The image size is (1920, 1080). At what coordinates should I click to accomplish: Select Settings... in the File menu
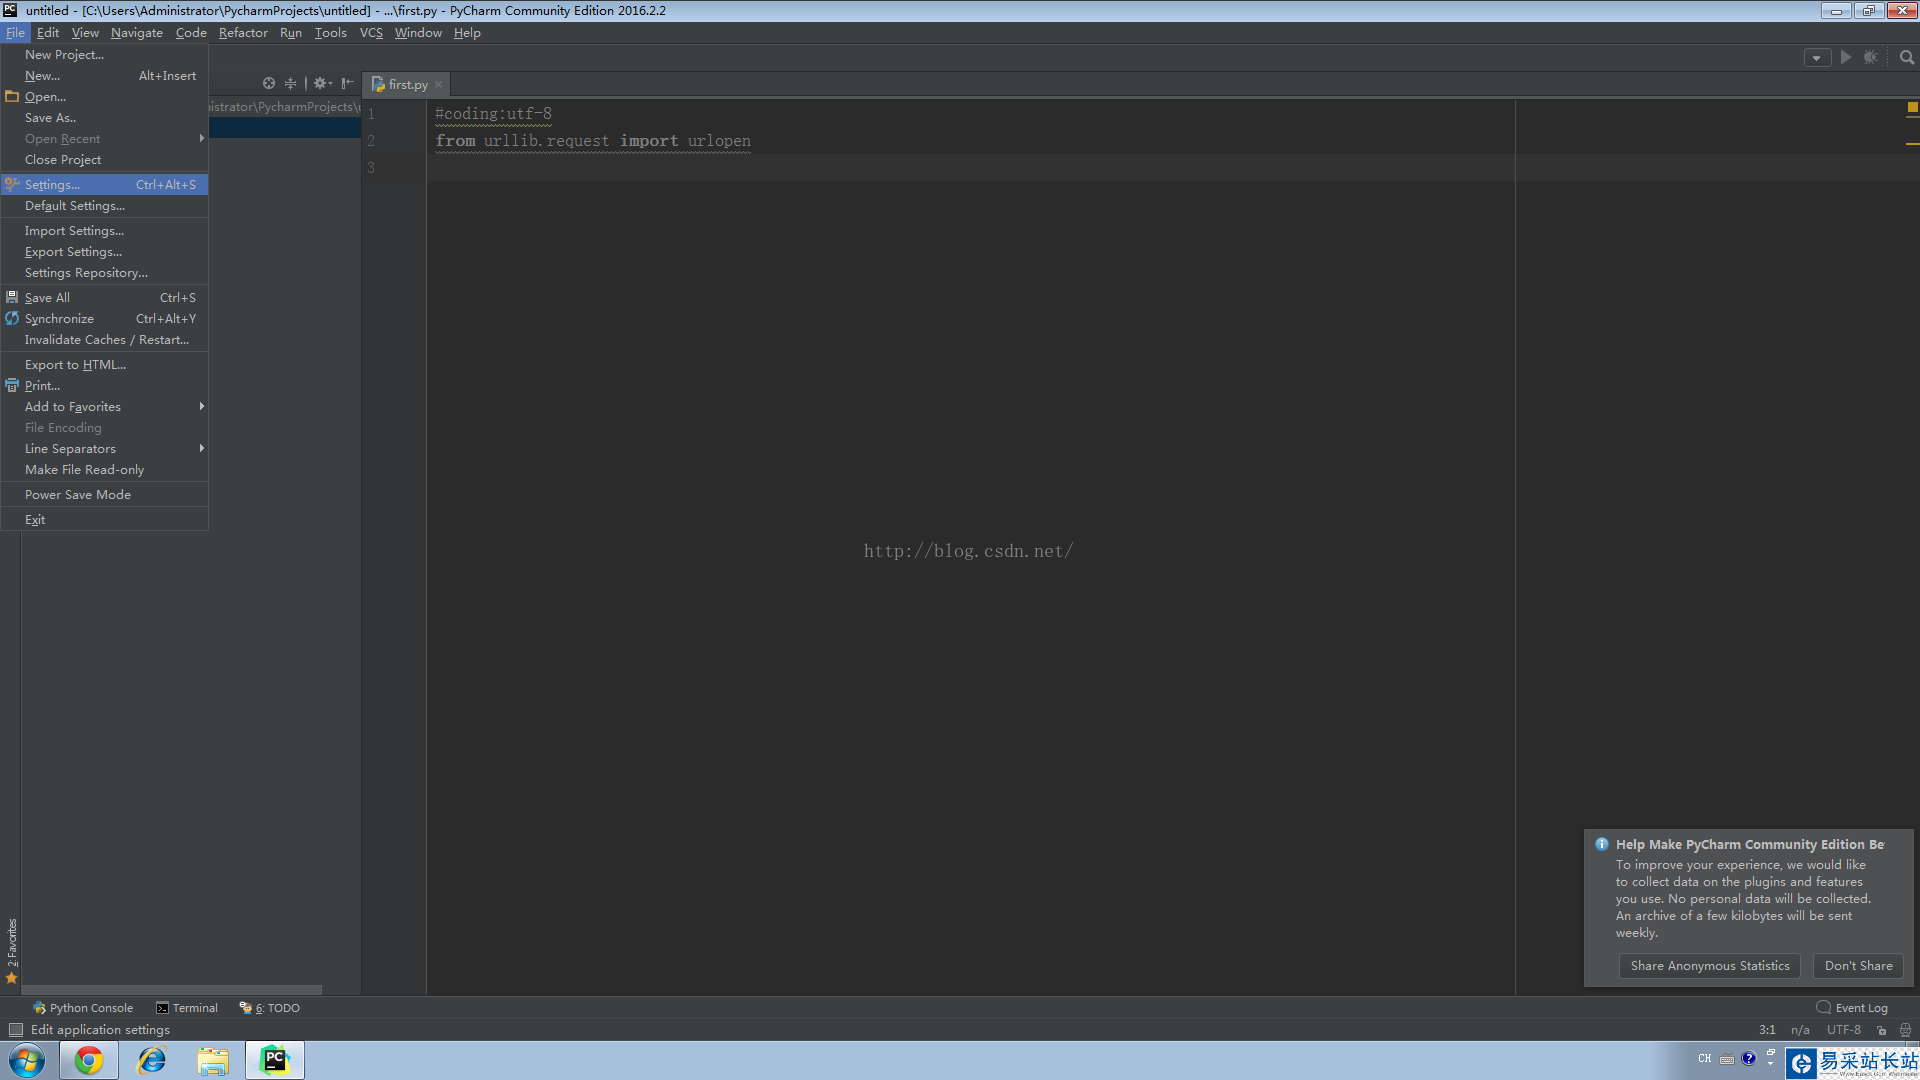(52, 185)
